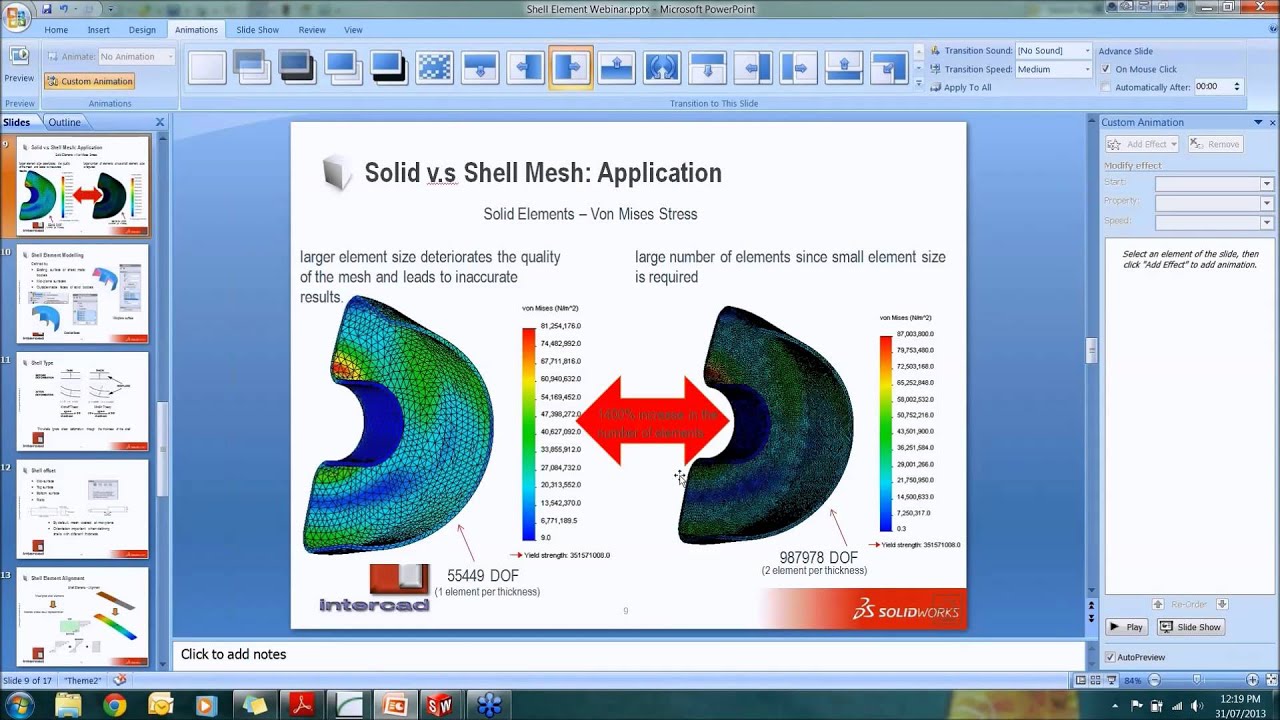Image resolution: width=1280 pixels, height=720 pixels.
Task: Apply the Cut transition
Action: click(343, 68)
